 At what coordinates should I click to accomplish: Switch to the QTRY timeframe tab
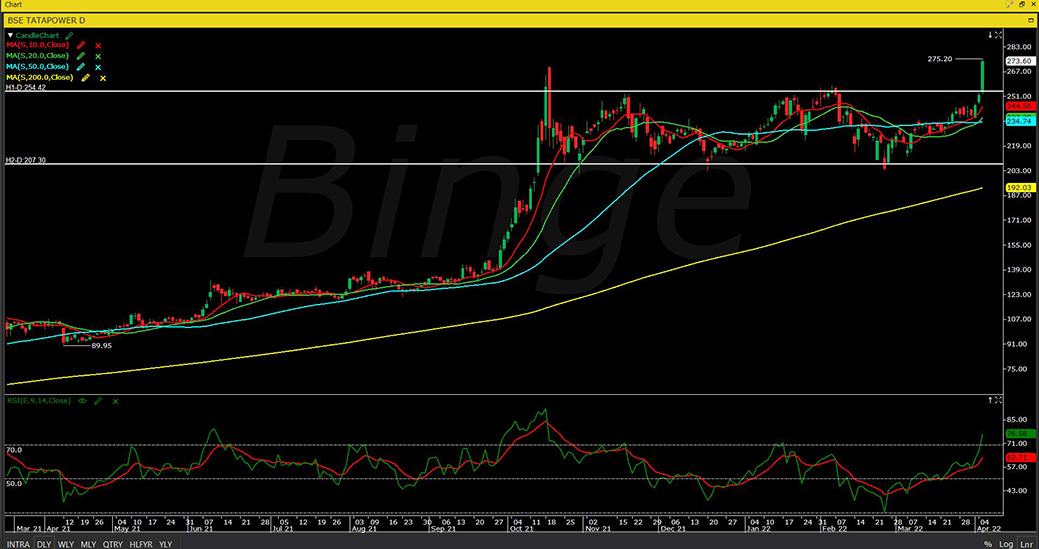point(113,544)
